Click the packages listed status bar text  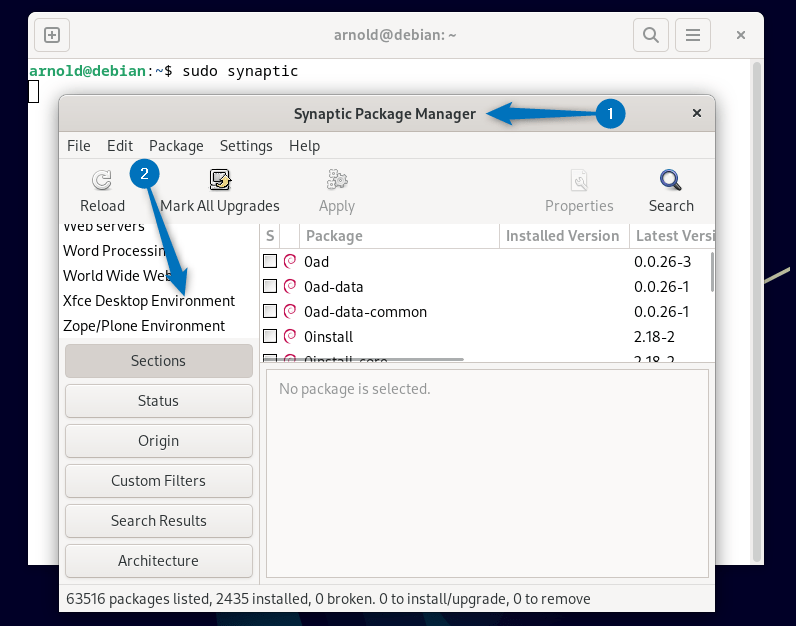(328, 599)
